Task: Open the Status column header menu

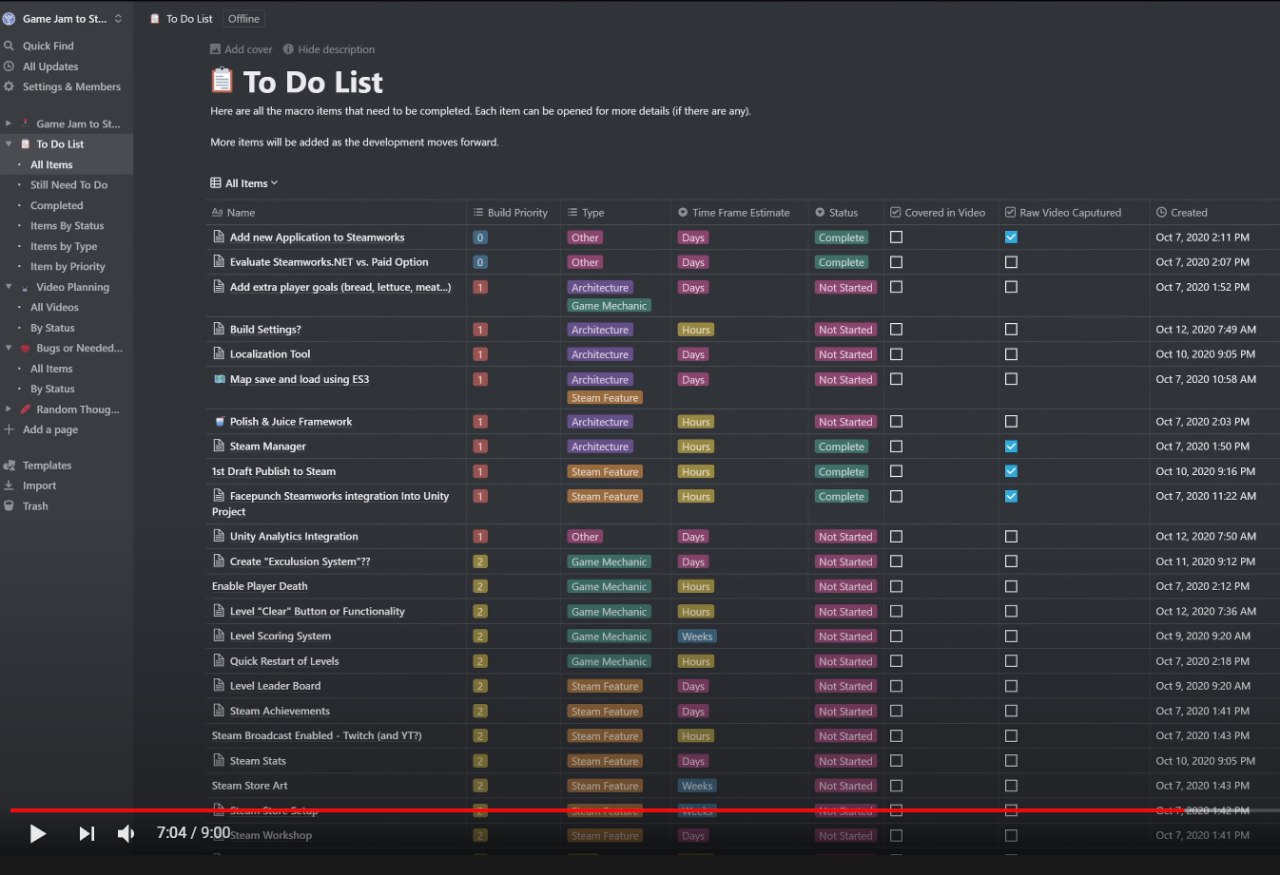Action: click(845, 212)
